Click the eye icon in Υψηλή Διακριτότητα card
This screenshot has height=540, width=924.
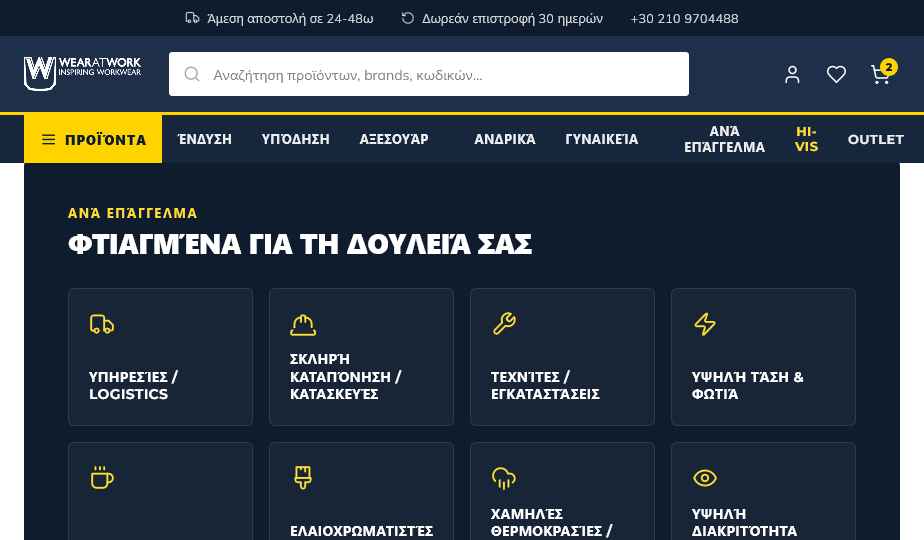tap(705, 478)
